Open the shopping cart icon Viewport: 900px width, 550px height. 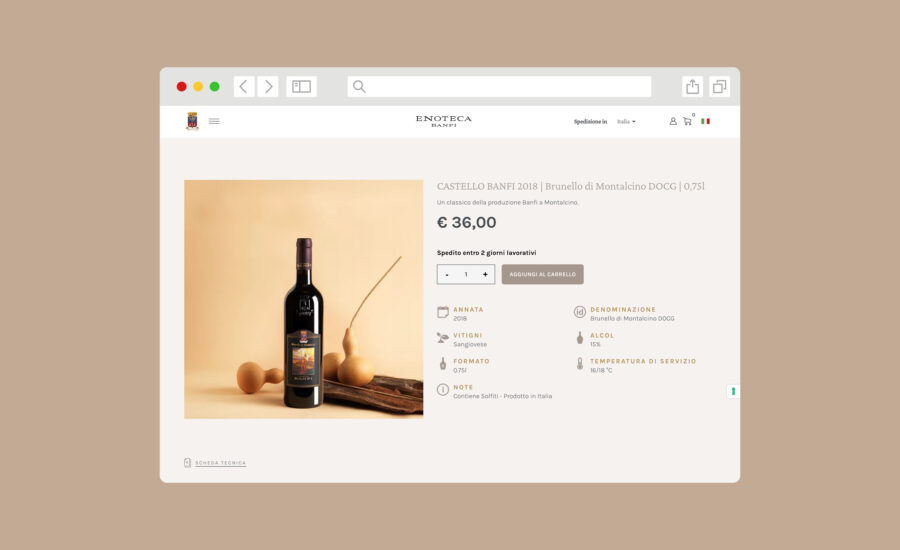pyautogui.click(x=687, y=121)
